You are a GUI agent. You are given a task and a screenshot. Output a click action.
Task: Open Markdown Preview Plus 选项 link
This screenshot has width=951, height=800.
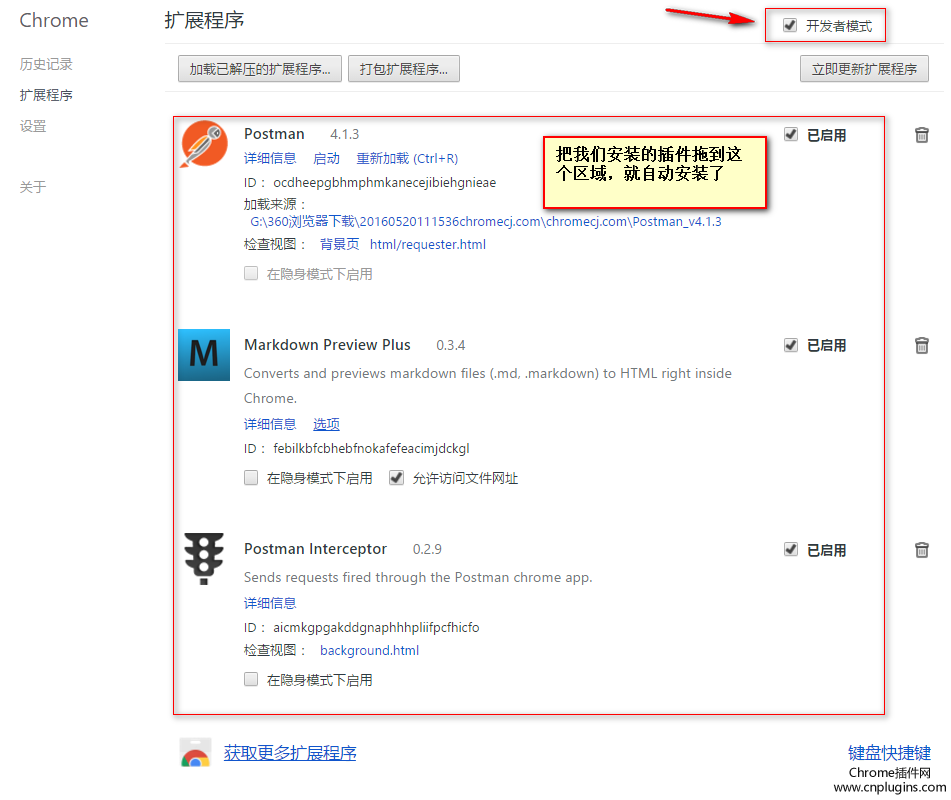(x=326, y=424)
